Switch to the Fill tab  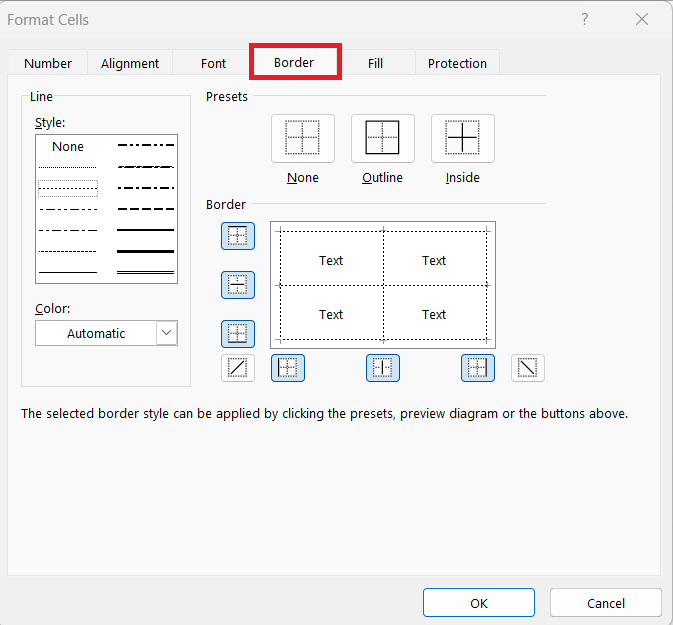pyautogui.click(x=375, y=63)
